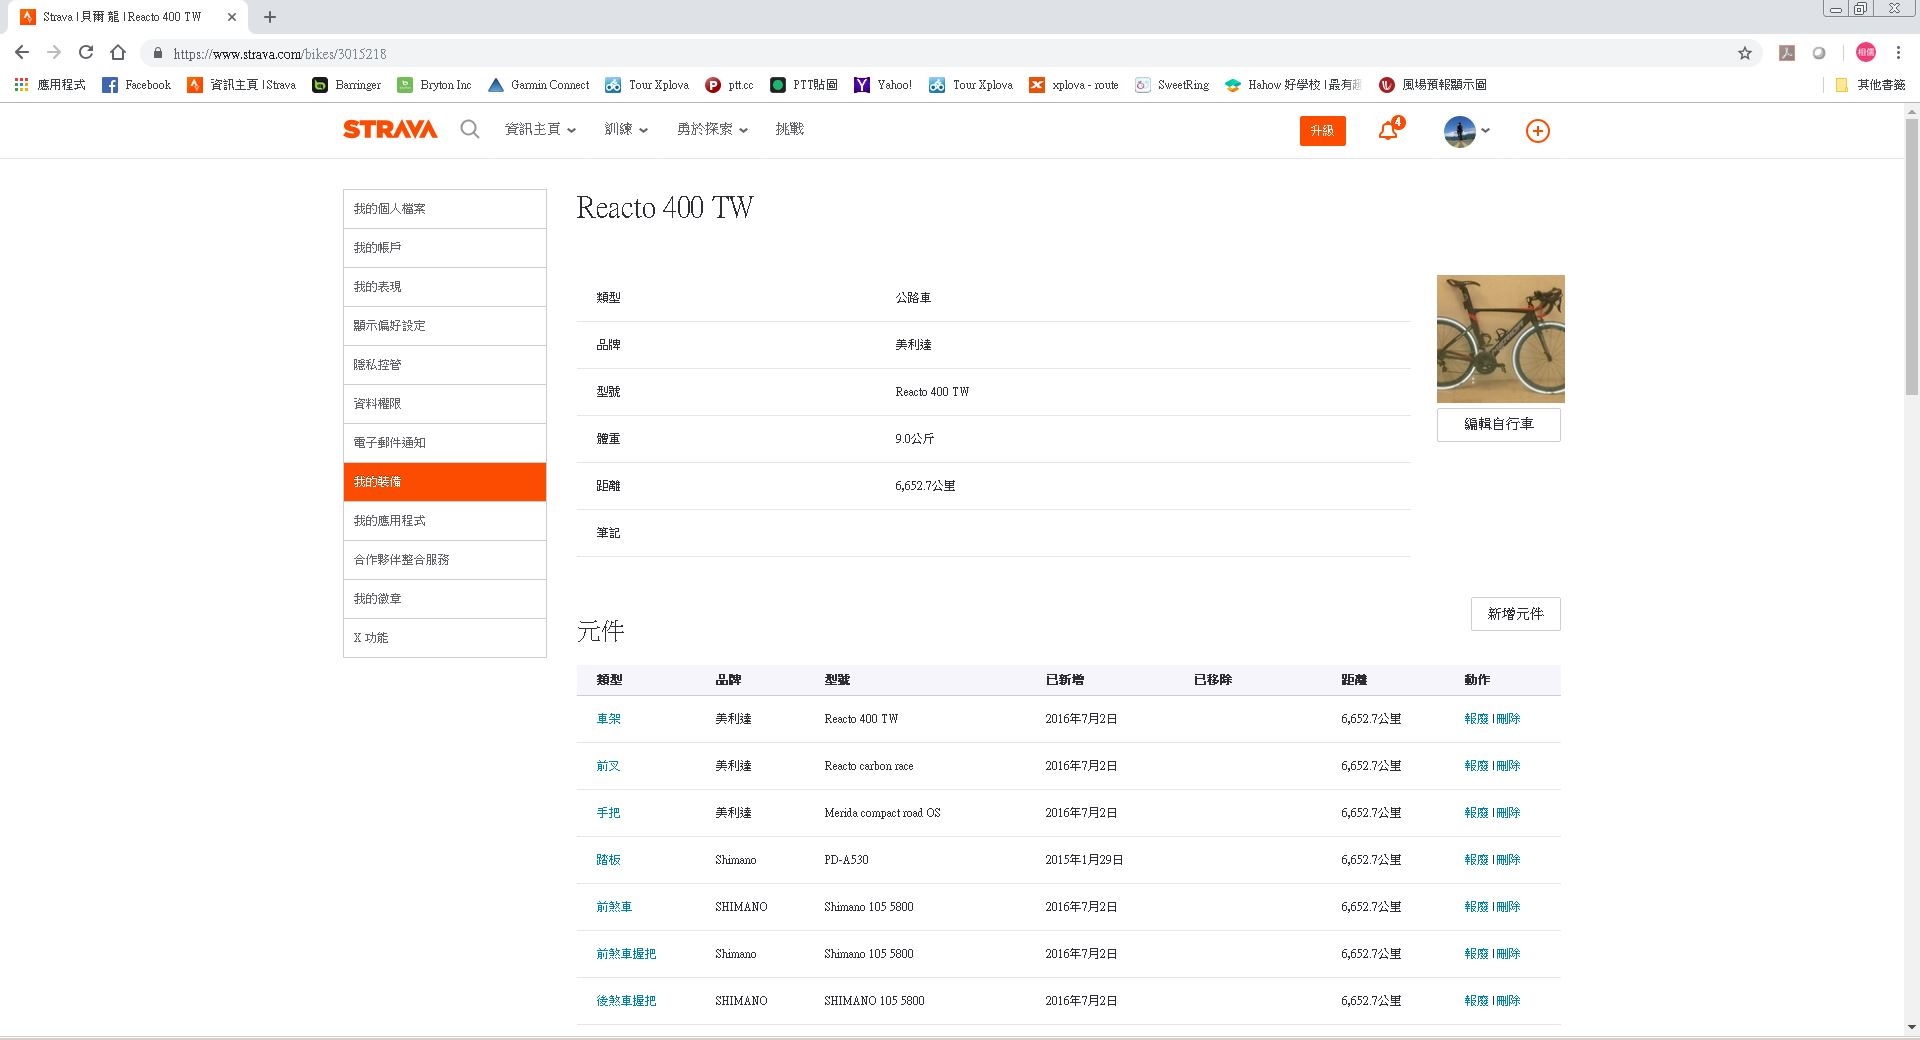This screenshot has height=1040, width=1920.
Task: Open the ptt.cc bookmark
Action: tap(729, 85)
